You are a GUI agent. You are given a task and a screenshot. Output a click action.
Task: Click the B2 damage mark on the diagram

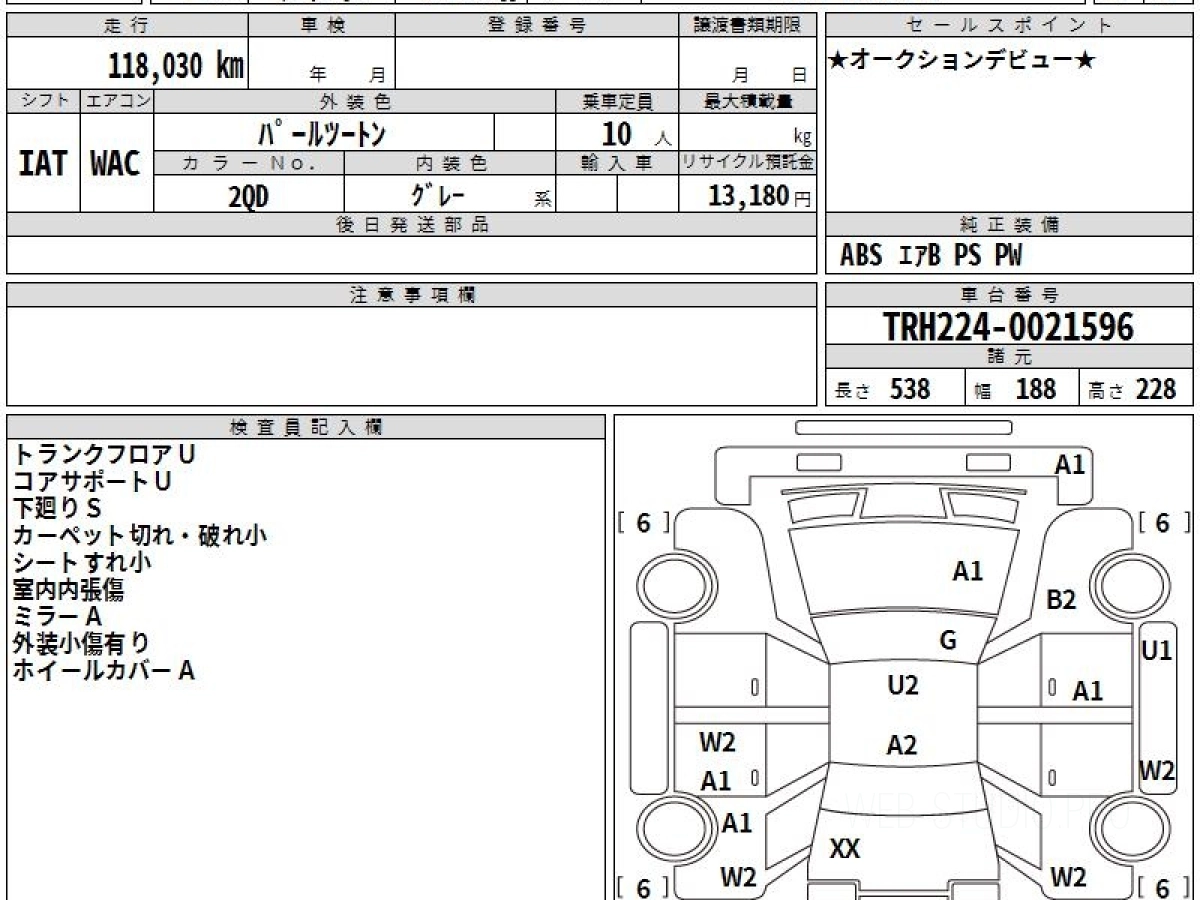[1061, 600]
